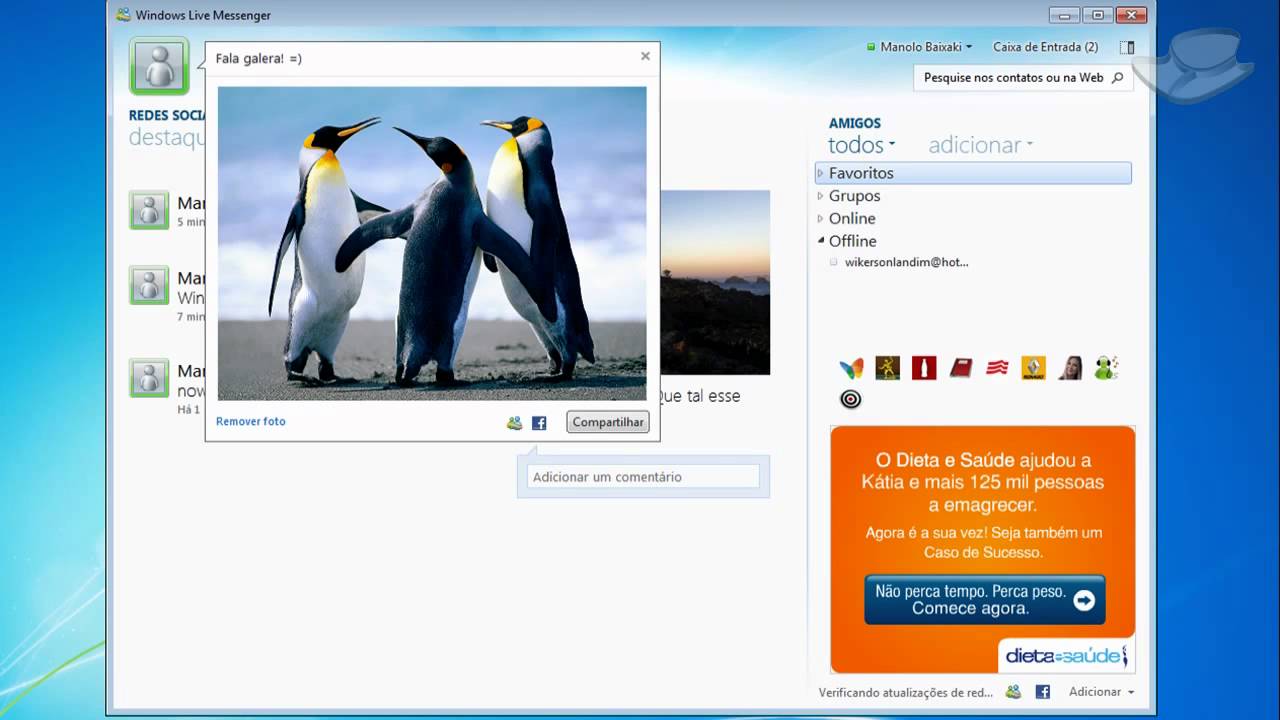Image resolution: width=1280 pixels, height=720 pixels.
Task: Click the Messenger buddies icon in the status bar
Action: coord(1013,691)
